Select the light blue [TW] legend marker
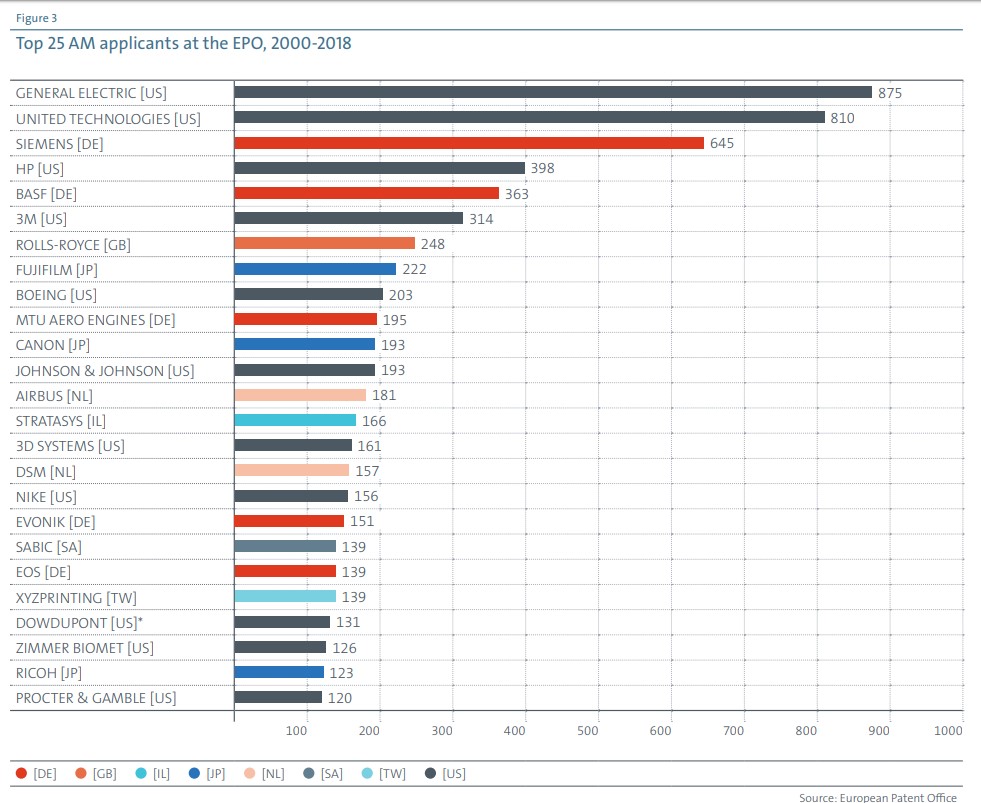 coord(367,774)
